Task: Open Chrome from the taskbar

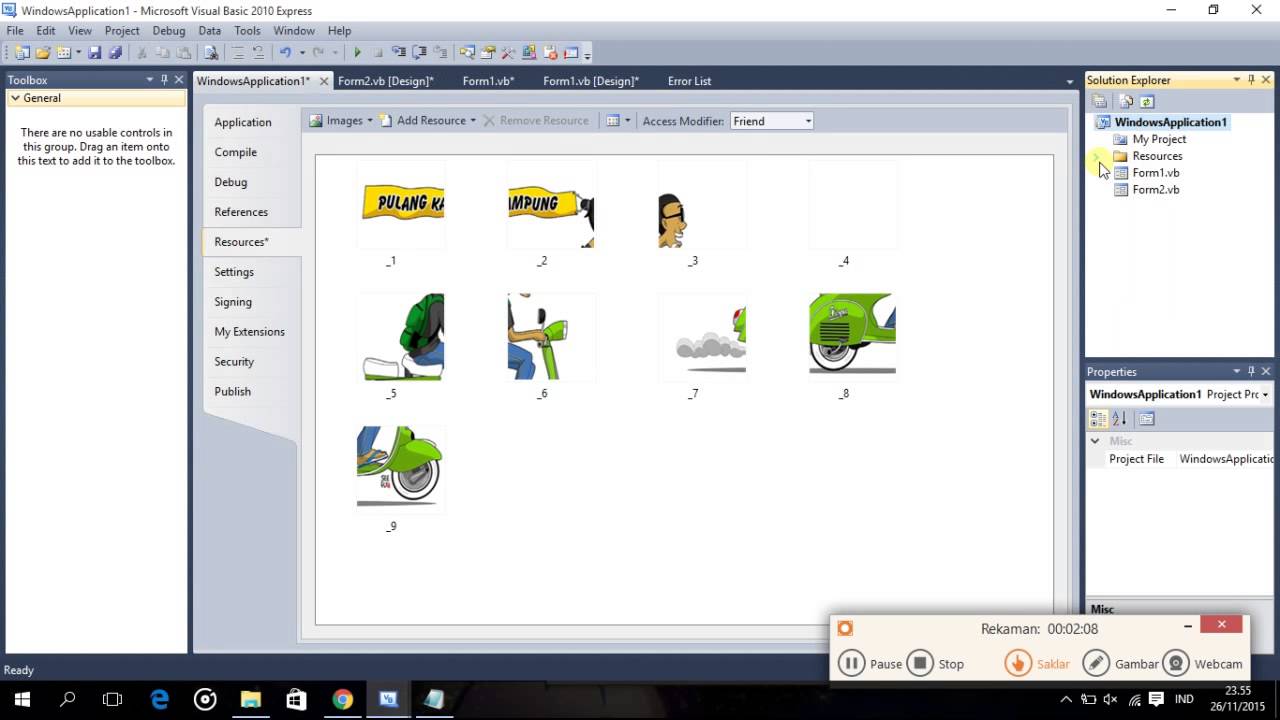Action: tap(343, 700)
